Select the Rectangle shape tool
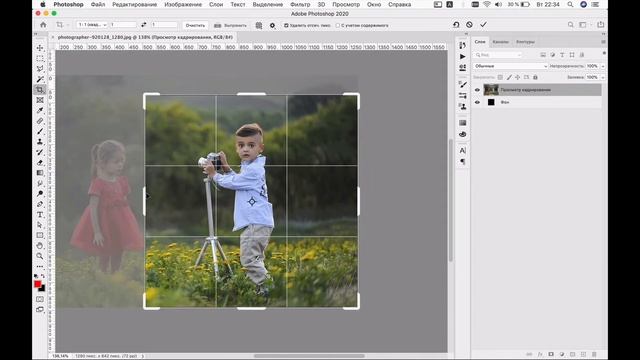Viewport: 640px width, 360px height. [40, 235]
